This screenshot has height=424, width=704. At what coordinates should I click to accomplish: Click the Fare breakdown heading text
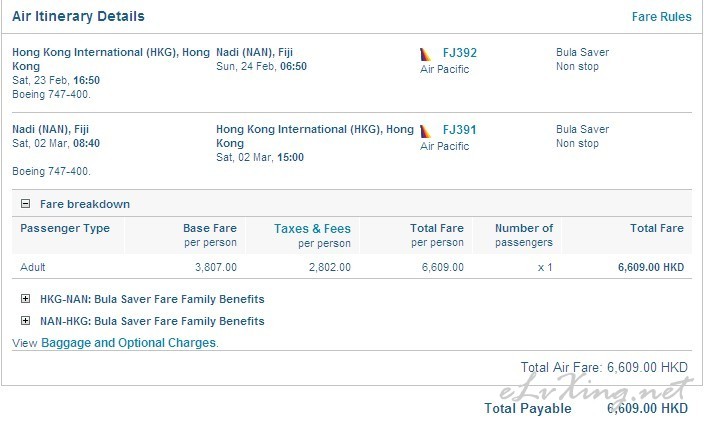85,204
